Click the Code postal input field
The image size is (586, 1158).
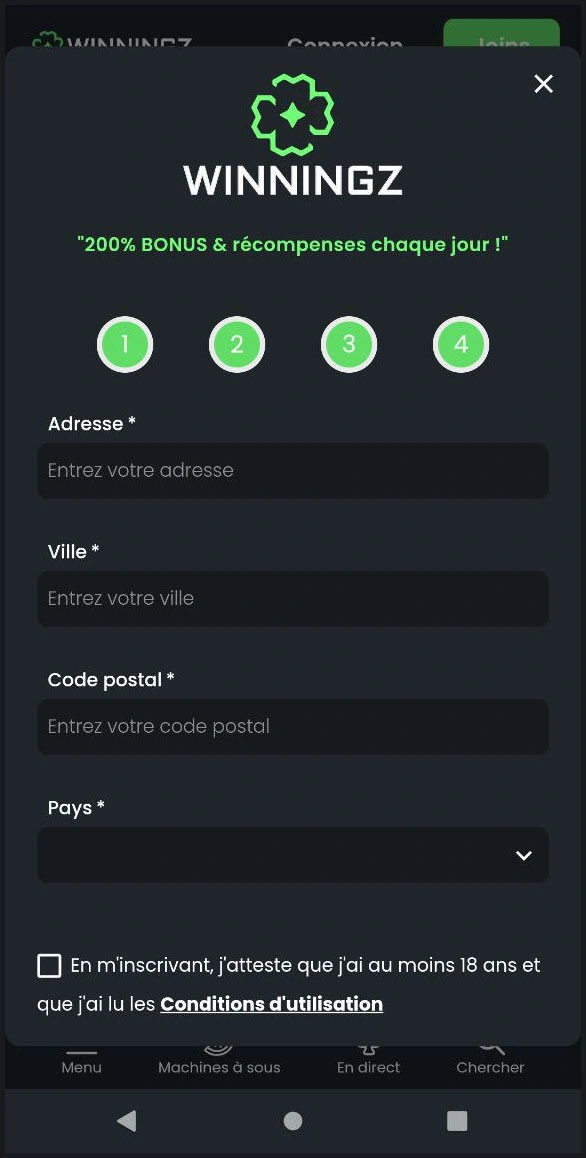292,727
